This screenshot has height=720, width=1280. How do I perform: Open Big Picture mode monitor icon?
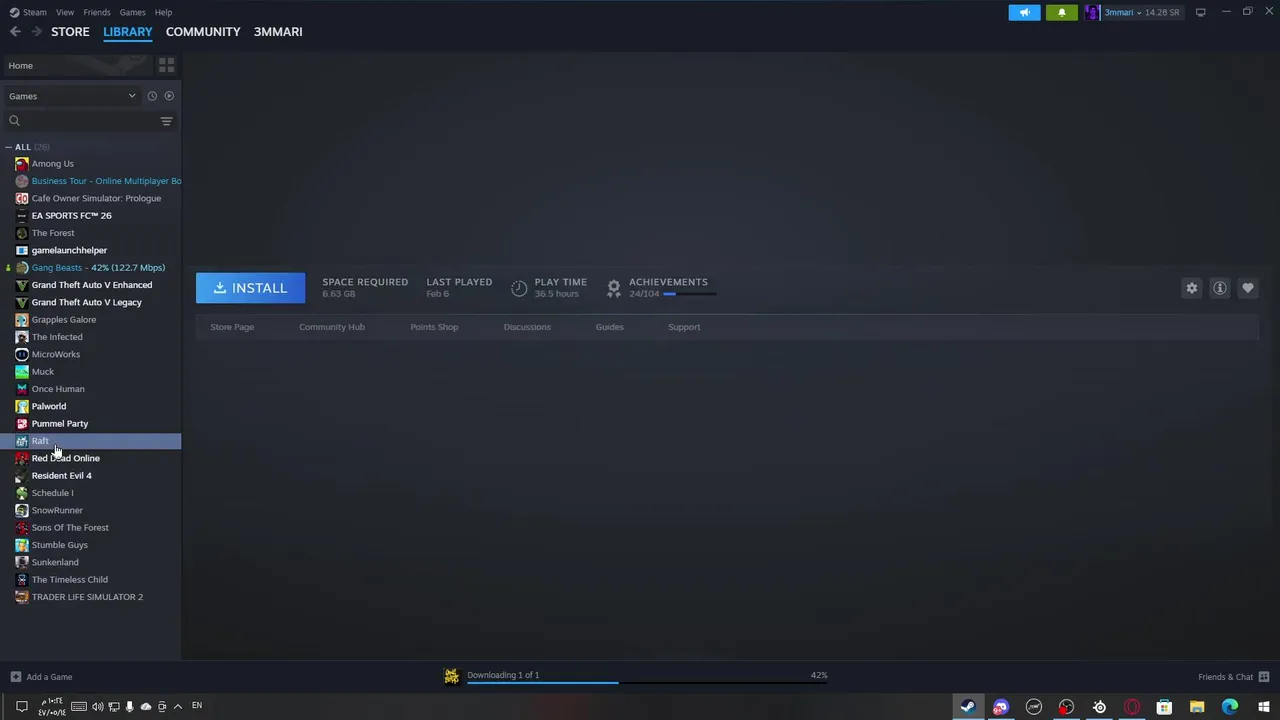[x=1200, y=12]
